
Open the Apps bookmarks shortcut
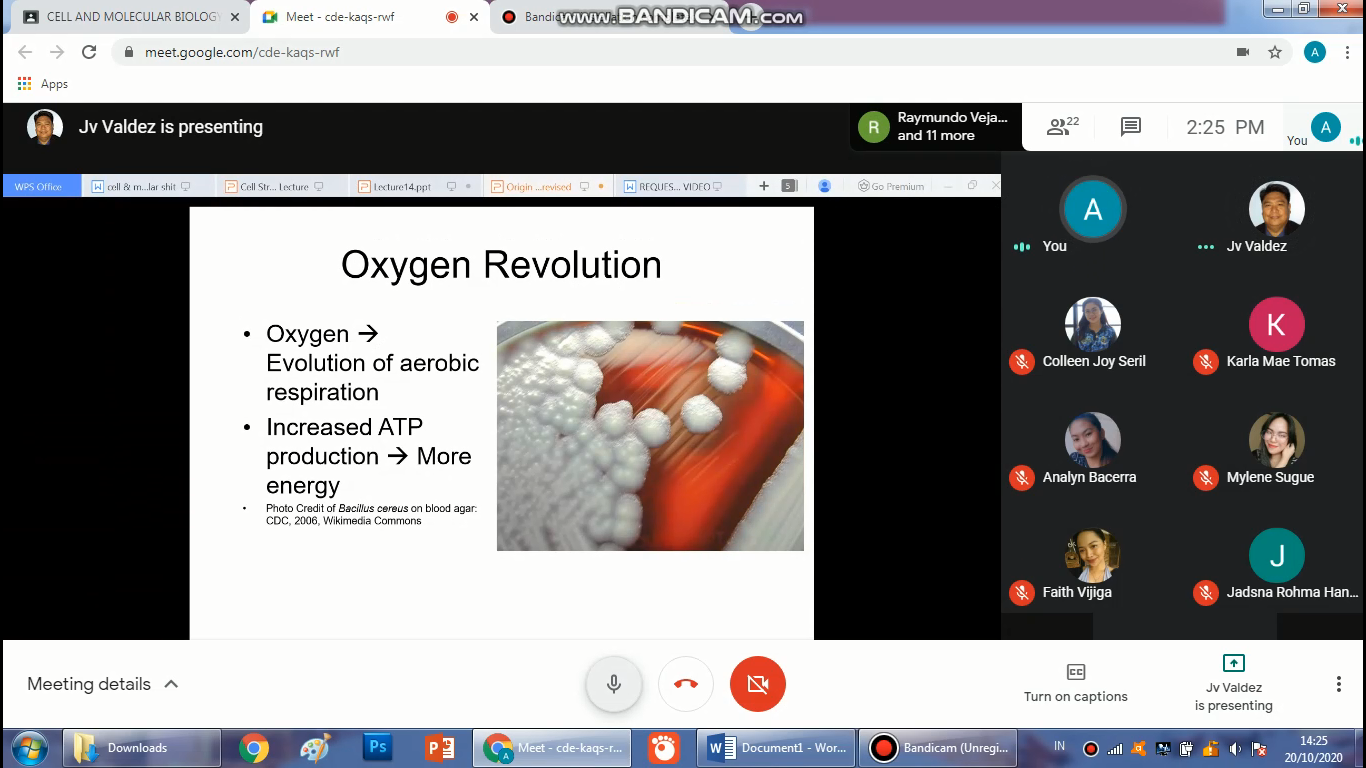coord(43,84)
